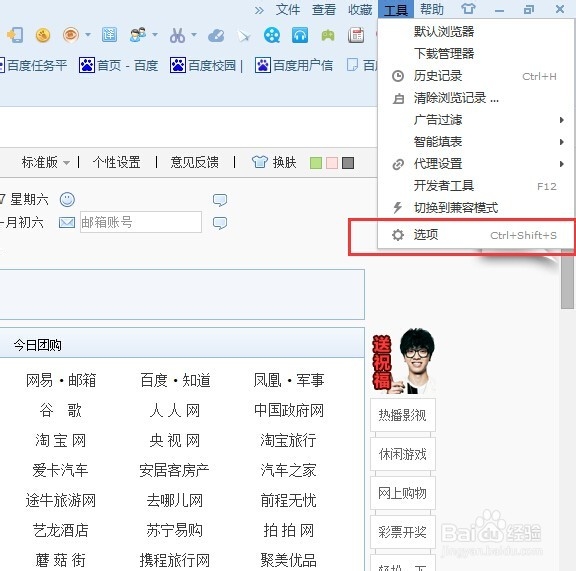This screenshot has height=571, width=576.
Task: Click the shirt skin icon in title bar
Action: click(x=468, y=8)
